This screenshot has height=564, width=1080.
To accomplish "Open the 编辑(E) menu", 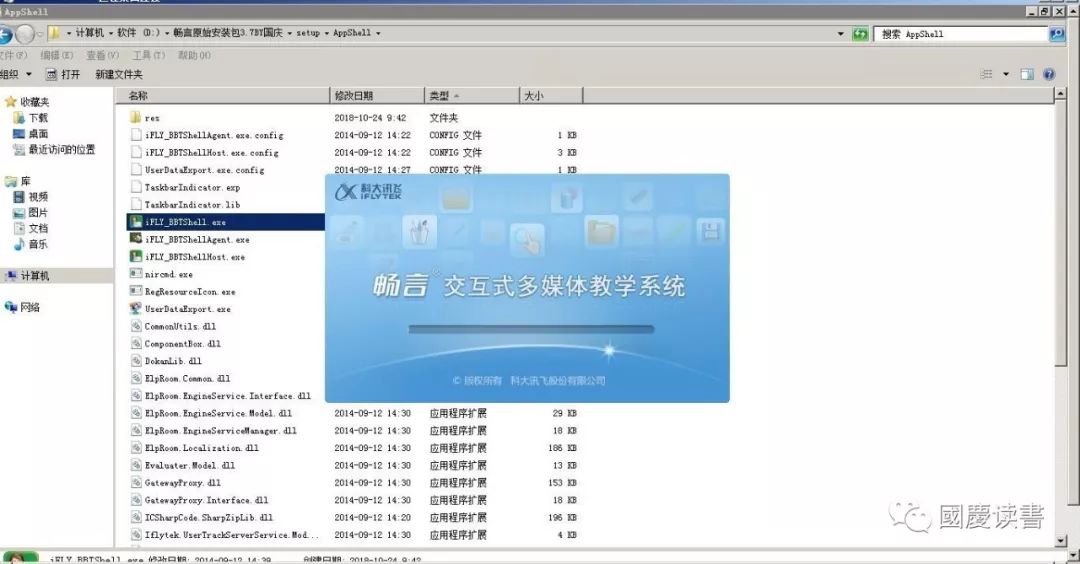I will (56, 55).
